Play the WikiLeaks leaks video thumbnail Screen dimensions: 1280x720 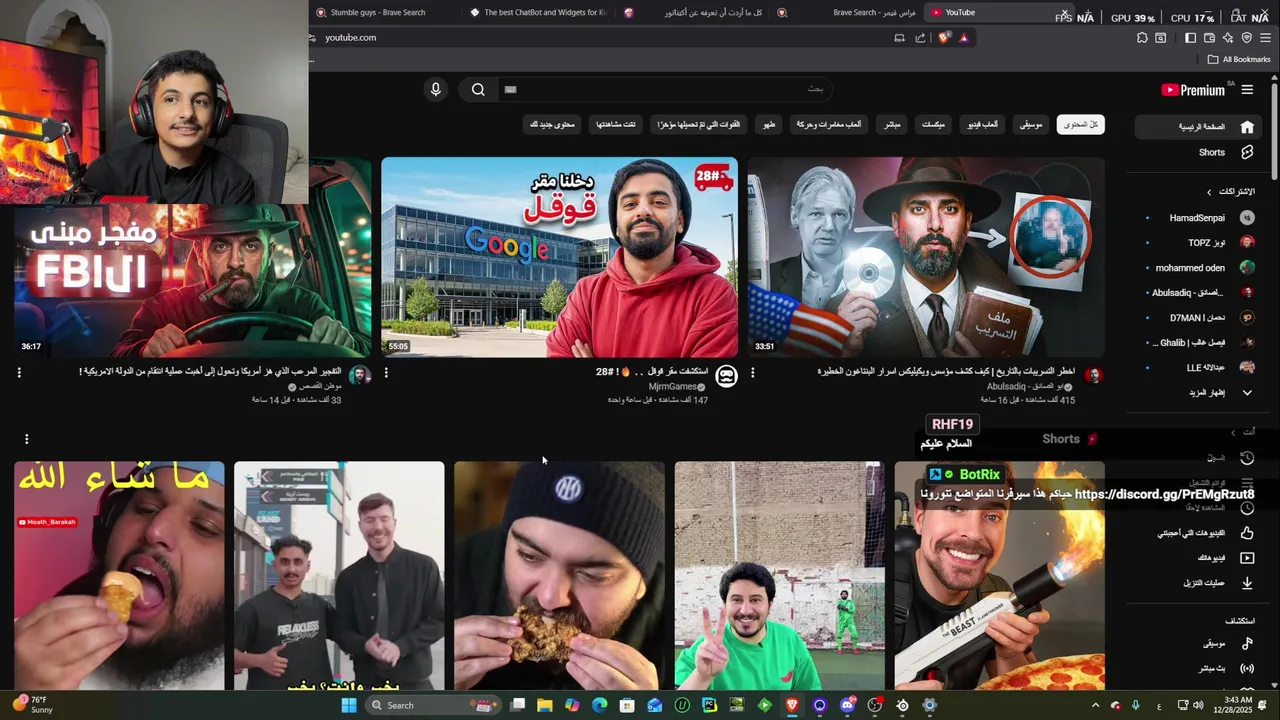pyautogui.click(x=926, y=257)
